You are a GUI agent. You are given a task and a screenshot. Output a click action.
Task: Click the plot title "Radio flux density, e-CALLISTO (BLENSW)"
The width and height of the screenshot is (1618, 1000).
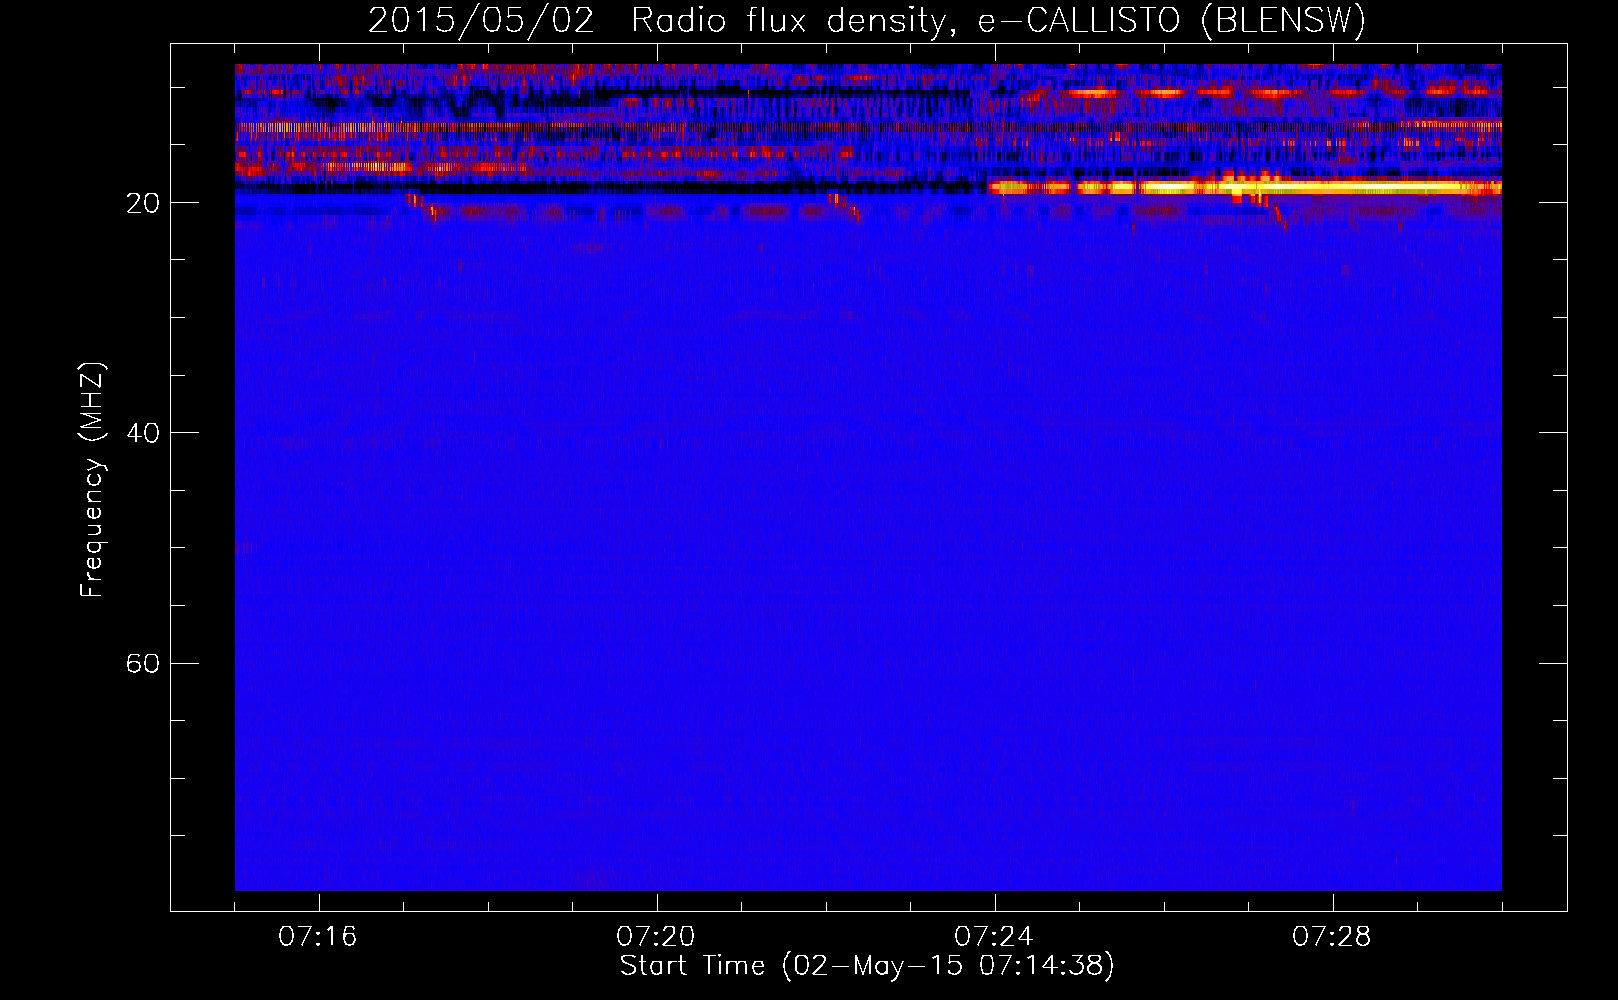[998, 21]
